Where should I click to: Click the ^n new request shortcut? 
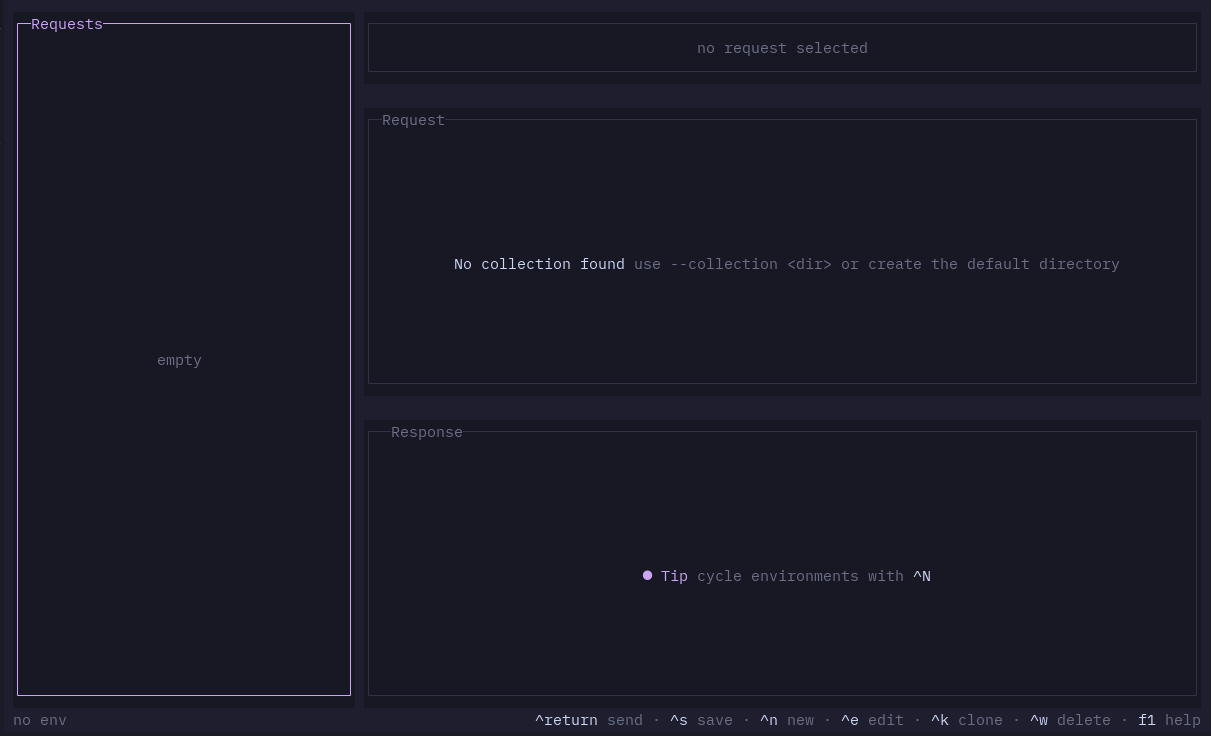point(787,720)
